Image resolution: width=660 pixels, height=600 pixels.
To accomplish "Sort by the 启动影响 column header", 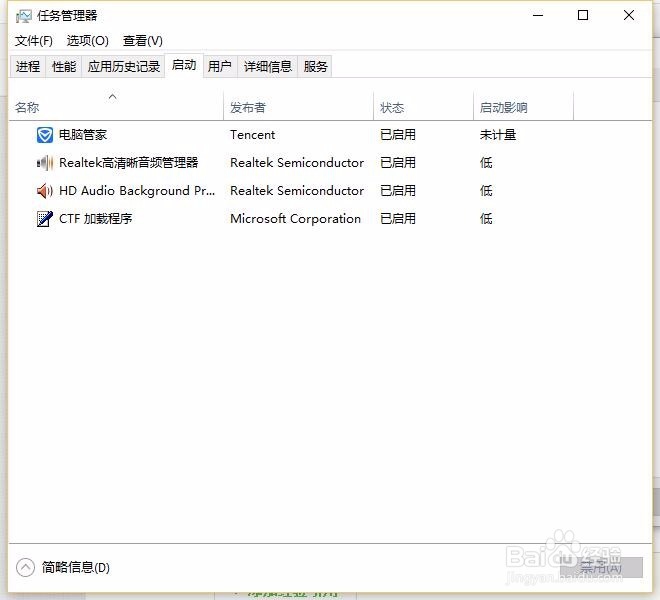I will (x=524, y=106).
